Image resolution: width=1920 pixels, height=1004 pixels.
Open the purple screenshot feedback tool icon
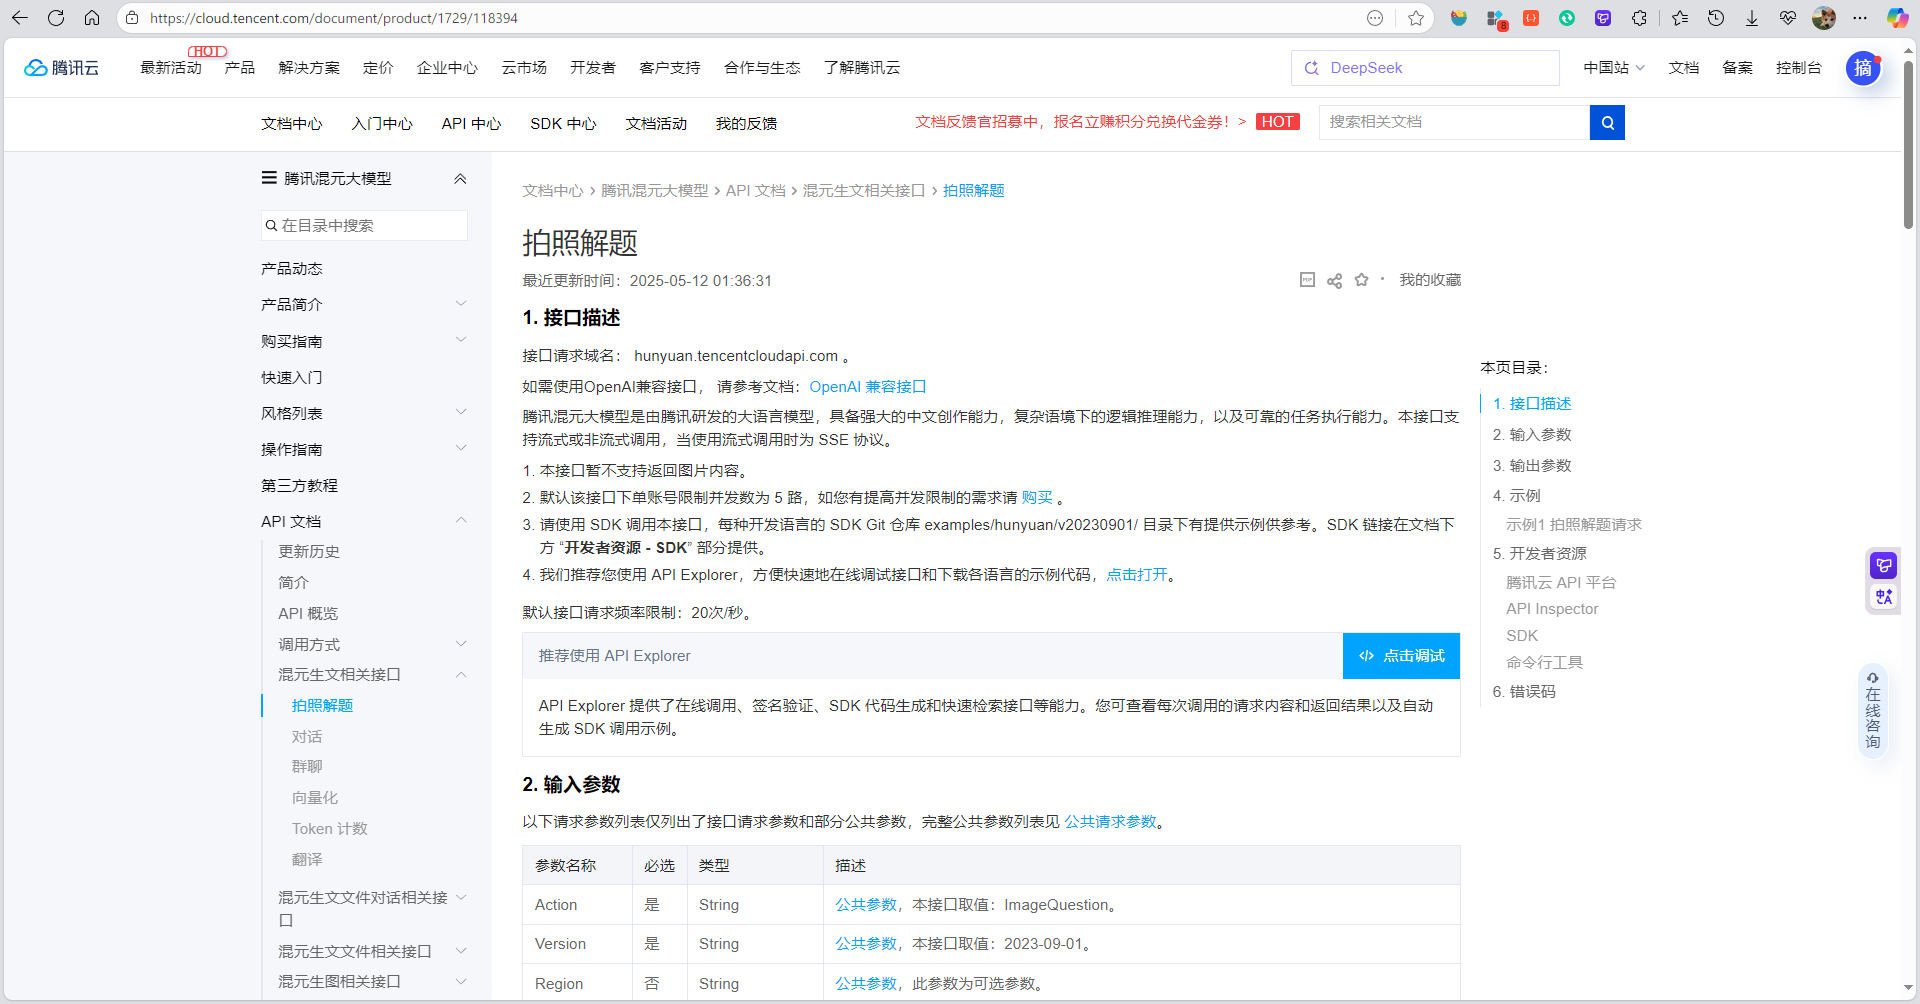pyautogui.click(x=1883, y=565)
